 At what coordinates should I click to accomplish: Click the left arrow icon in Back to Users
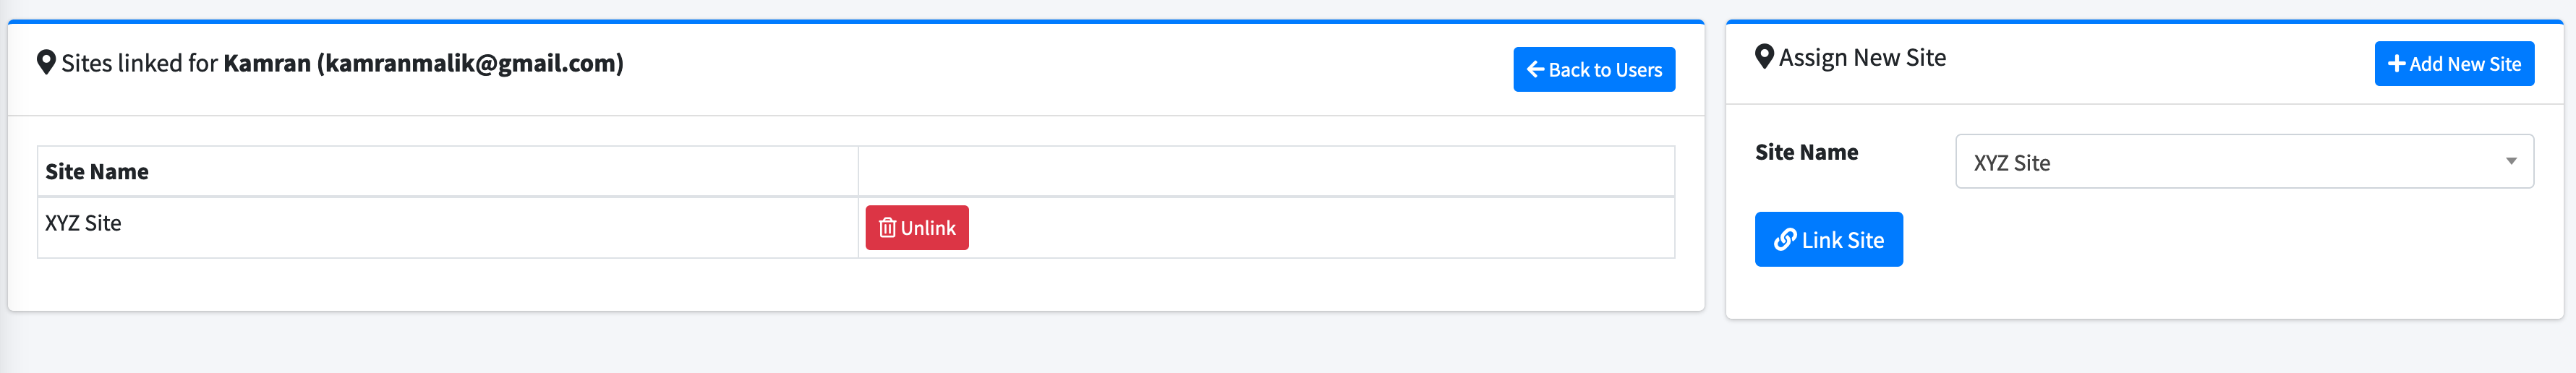tap(1535, 70)
